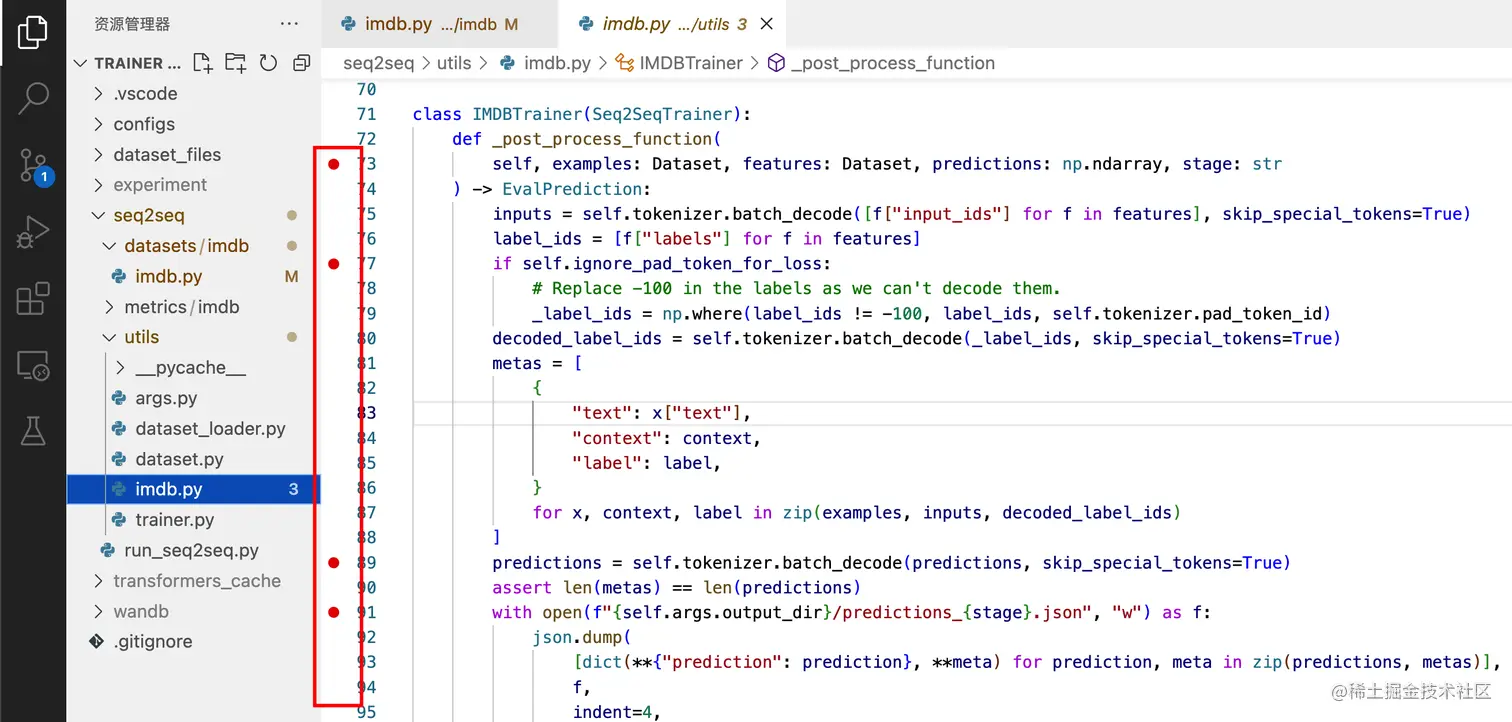Open the Search view in the activity bar
Screen dimensions: 1512x722
(x=33, y=98)
